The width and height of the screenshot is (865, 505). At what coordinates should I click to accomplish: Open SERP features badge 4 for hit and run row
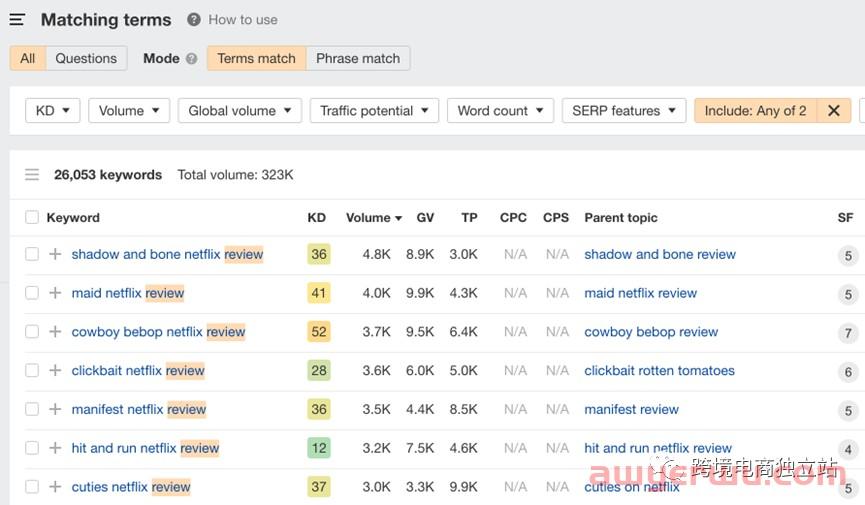coord(848,449)
